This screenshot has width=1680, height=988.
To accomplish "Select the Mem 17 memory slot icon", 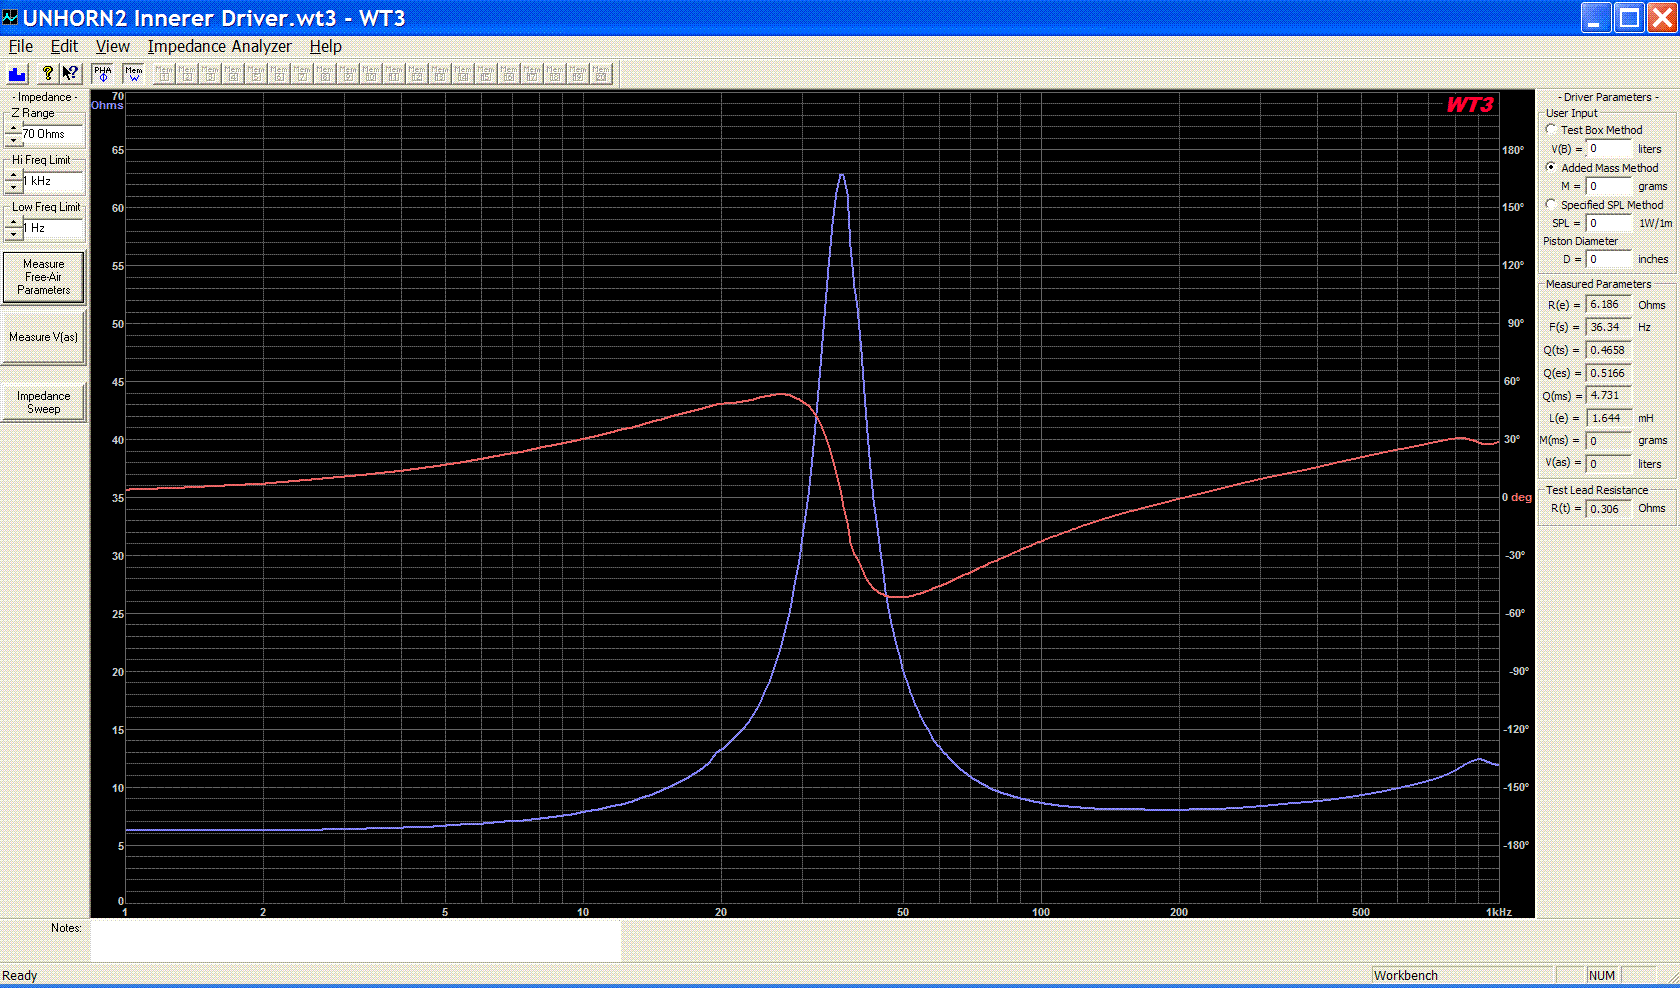I will point(532,73).
